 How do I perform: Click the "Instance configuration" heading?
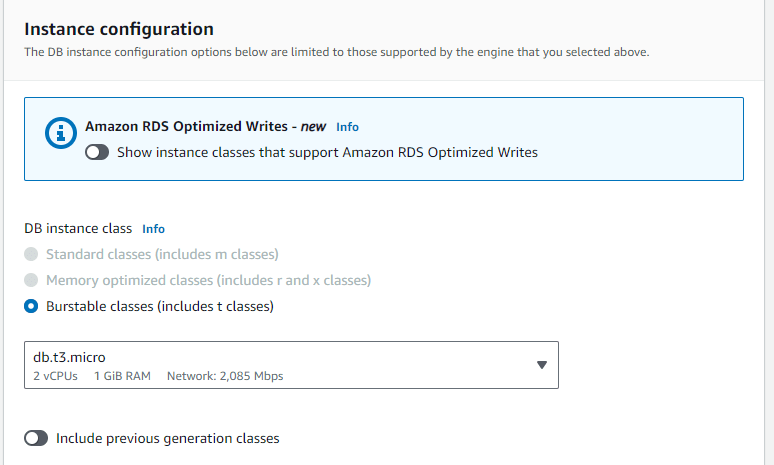click(119, 29)
